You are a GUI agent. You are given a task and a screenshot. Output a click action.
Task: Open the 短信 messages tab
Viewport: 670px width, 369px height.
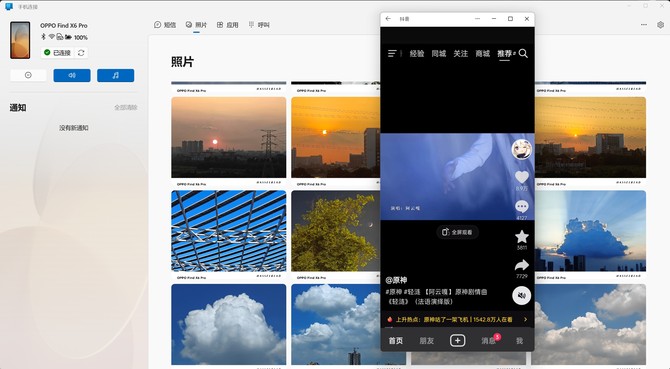click(x=165, y=25)
